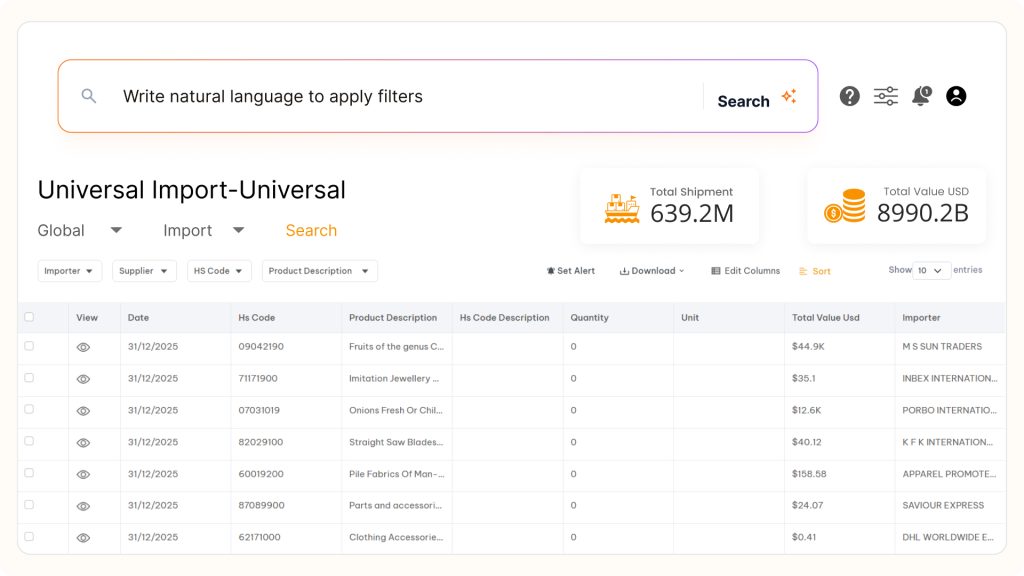
Task: View shipment row with Hs Code 60019200
Action: click(x=83, y=475)
